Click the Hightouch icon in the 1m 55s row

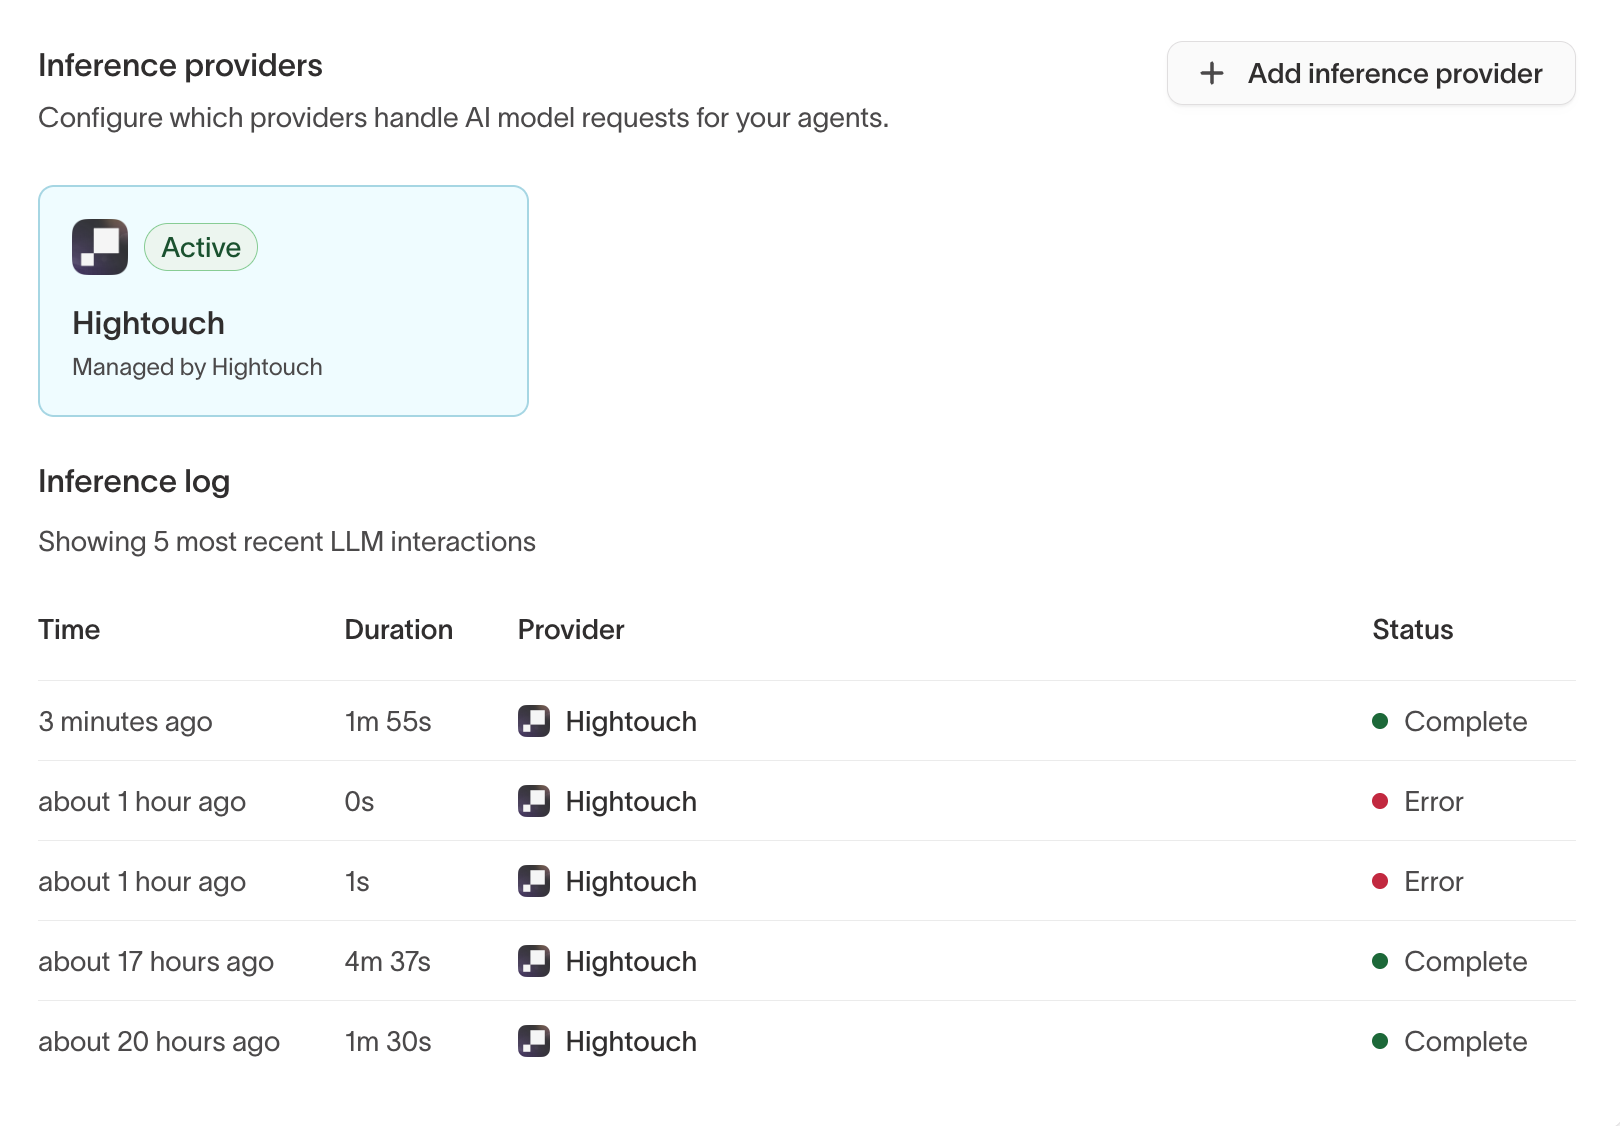(534, 721)
